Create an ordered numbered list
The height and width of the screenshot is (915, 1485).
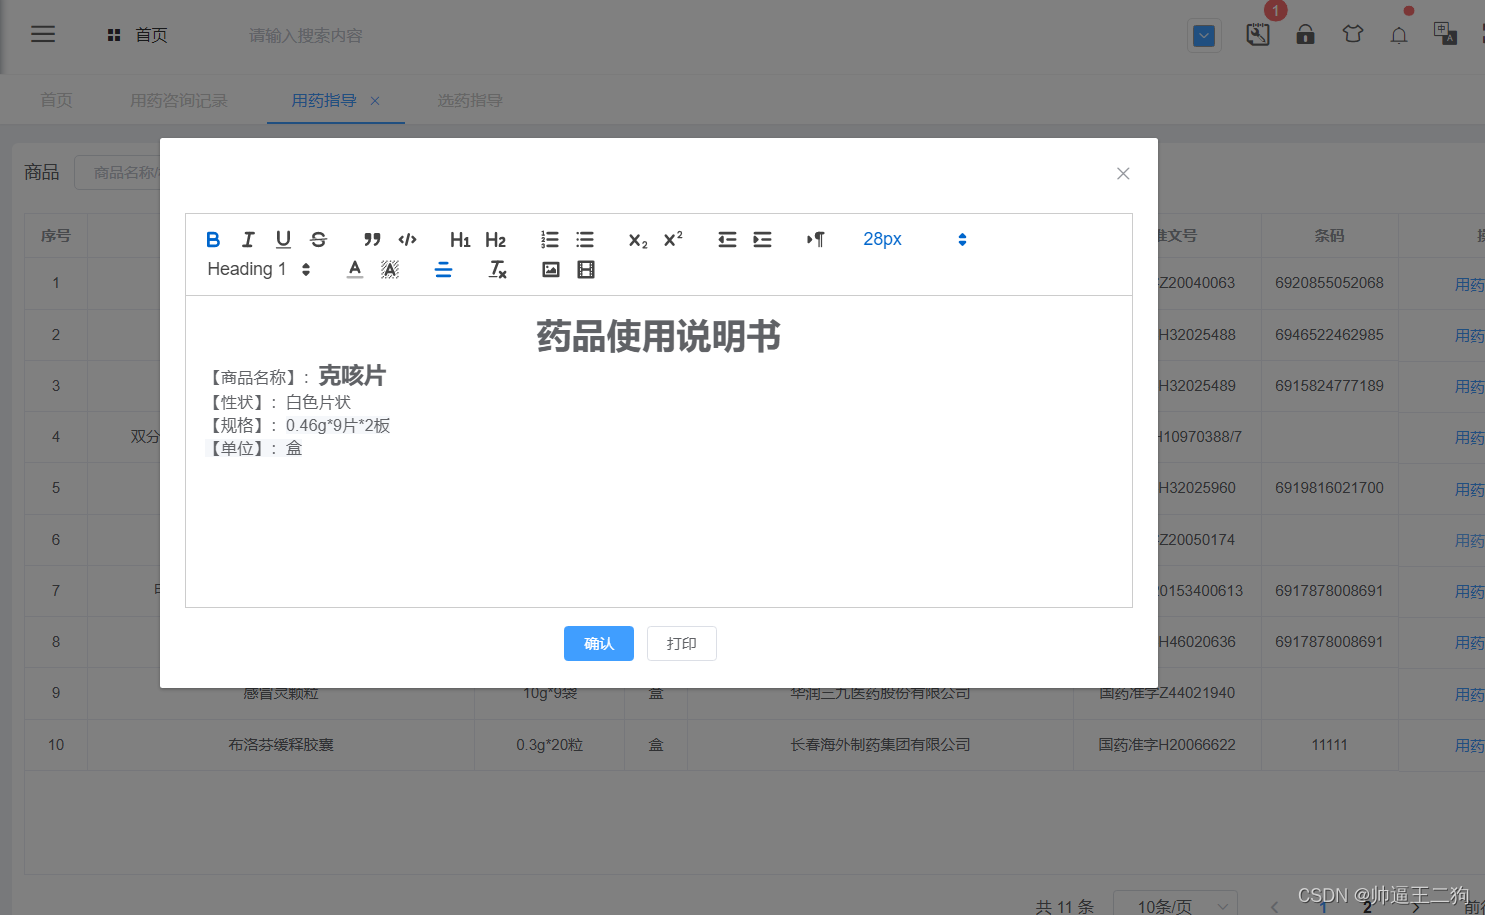pyautogui.click(x=549, y=239)
